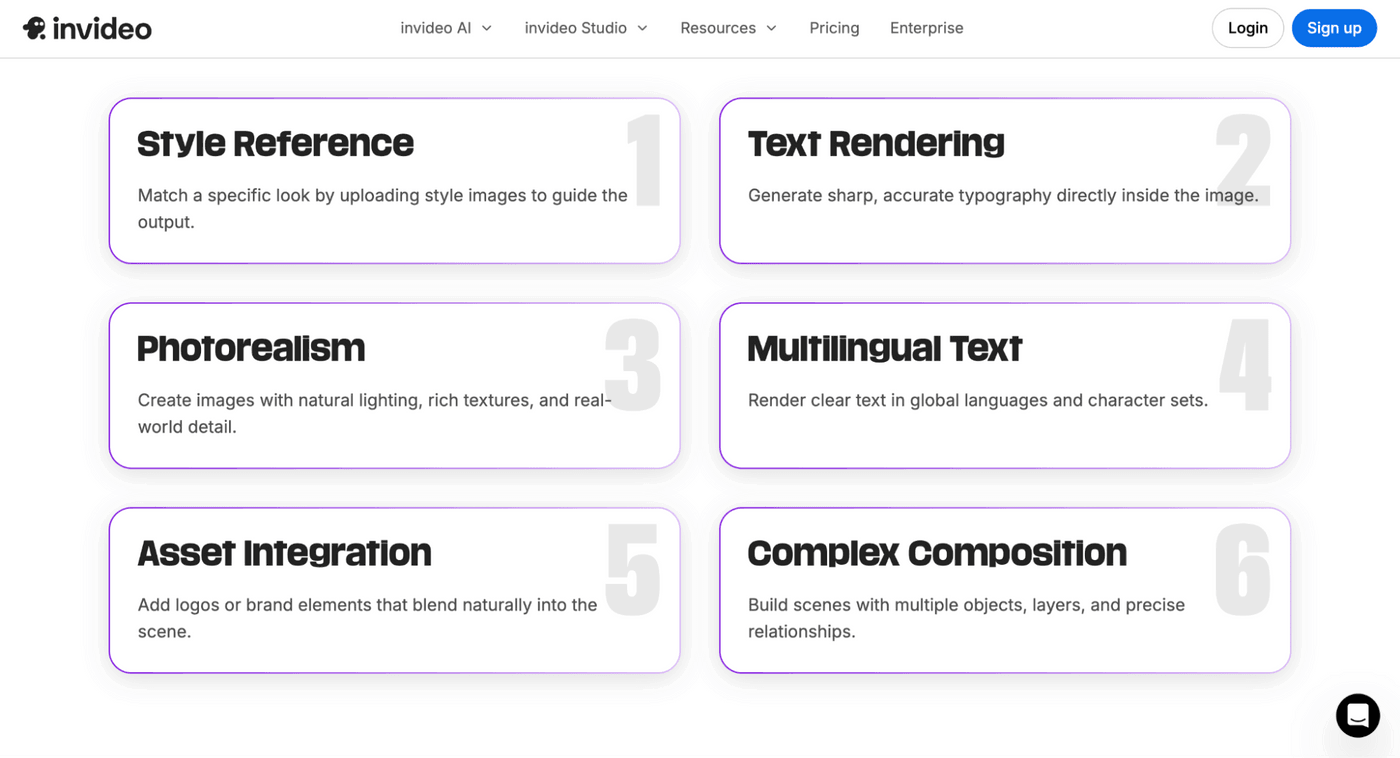Screen dimensions: 1400x758
Task: Open the Multilingual Text card heading
Action: [885, 349]
